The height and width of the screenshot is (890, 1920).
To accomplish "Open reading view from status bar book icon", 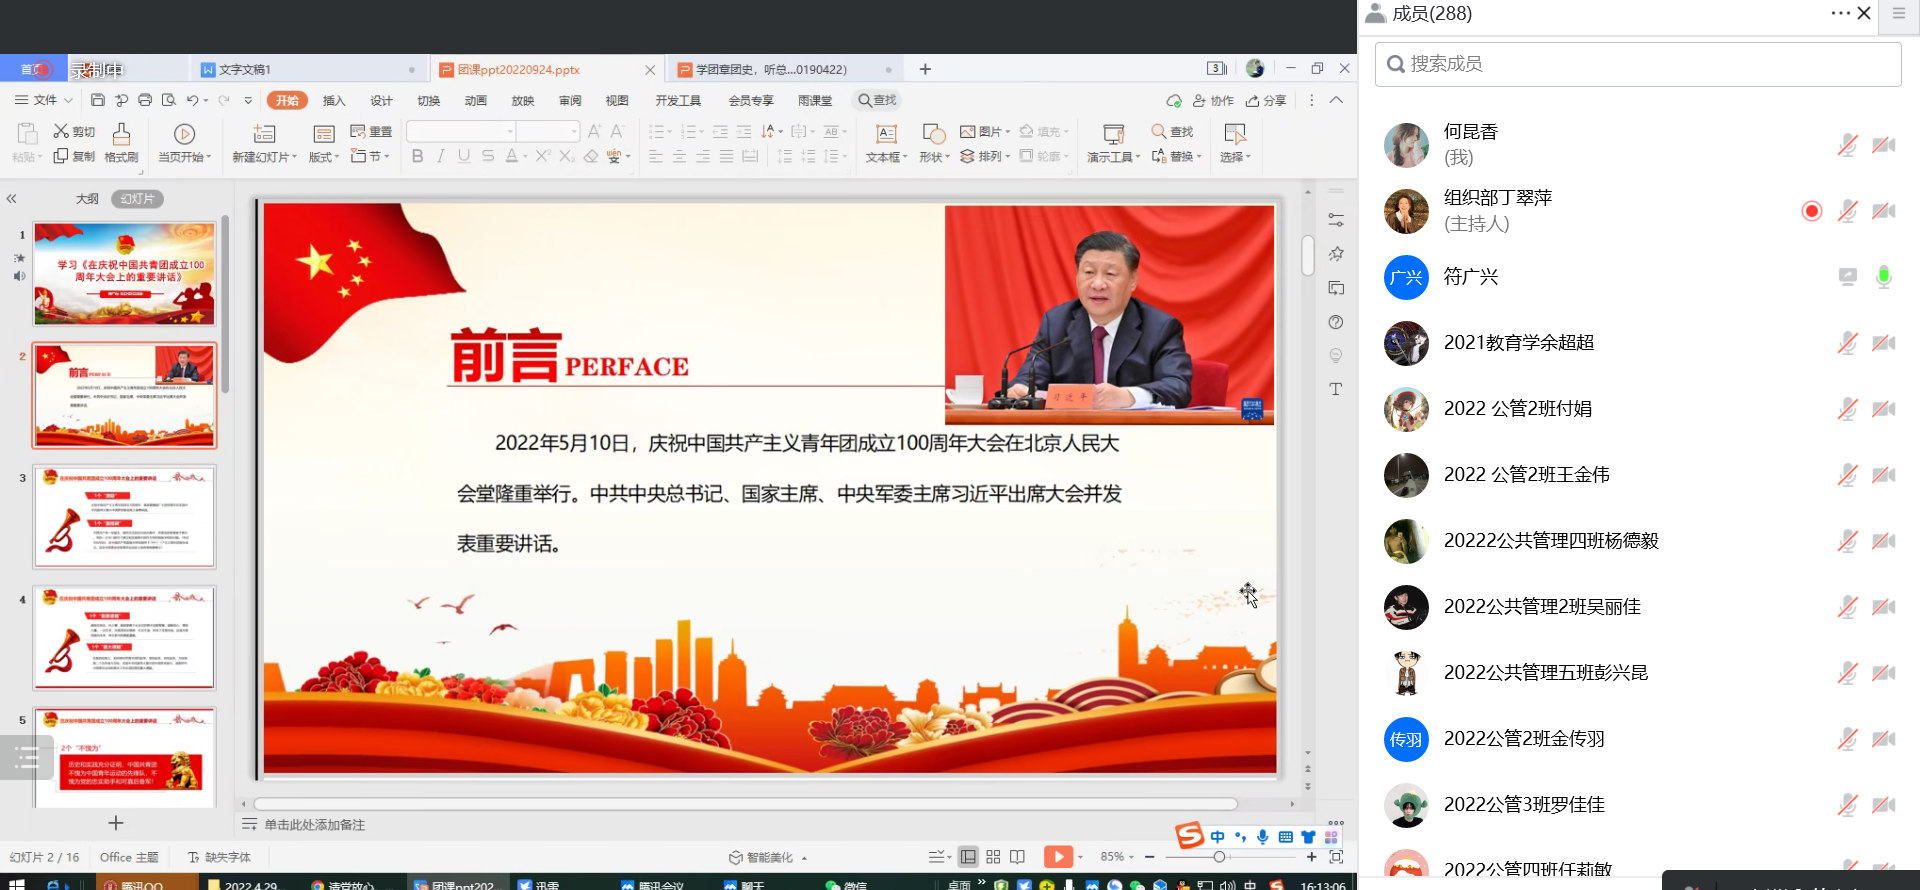I will 1018,857.
